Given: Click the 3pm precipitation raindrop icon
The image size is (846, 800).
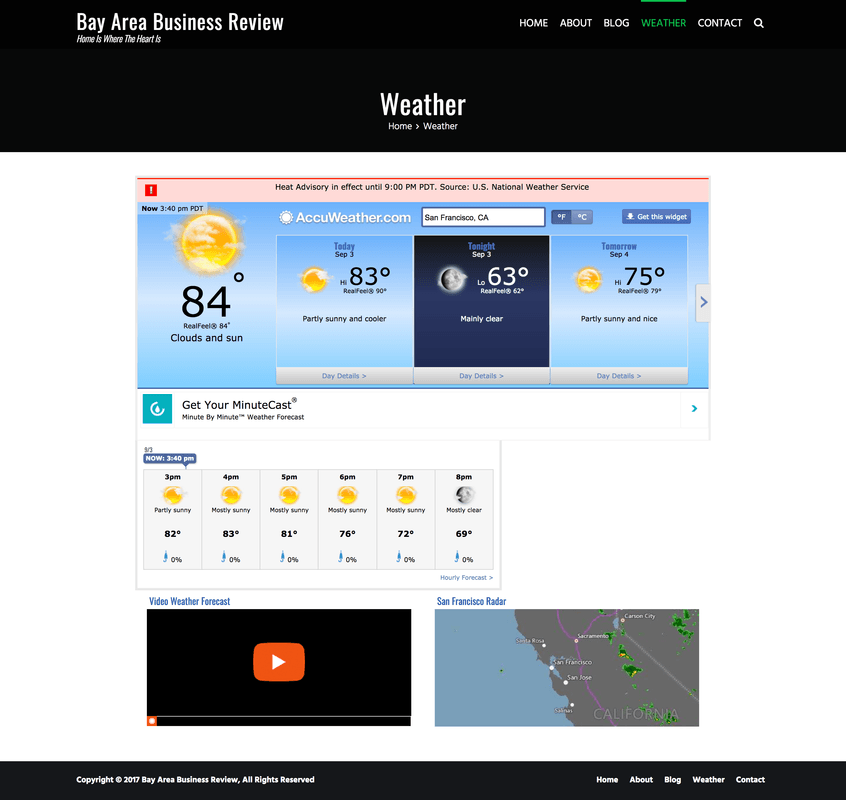Looking at the screenshot, I should click(x=166, y=557).
